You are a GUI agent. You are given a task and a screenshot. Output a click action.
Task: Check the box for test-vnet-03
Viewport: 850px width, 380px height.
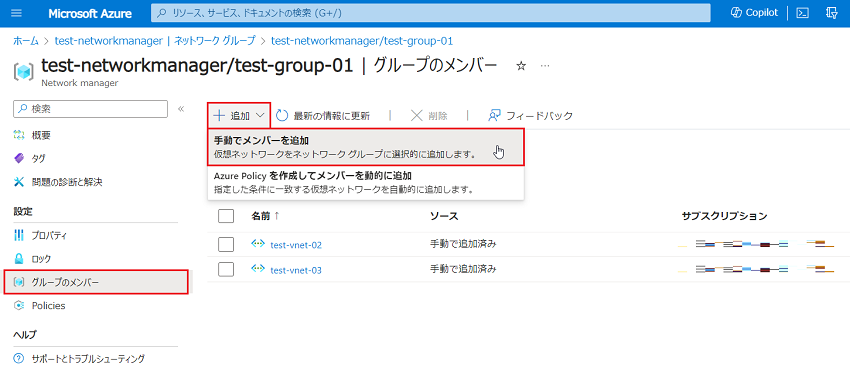coord(226,269)
